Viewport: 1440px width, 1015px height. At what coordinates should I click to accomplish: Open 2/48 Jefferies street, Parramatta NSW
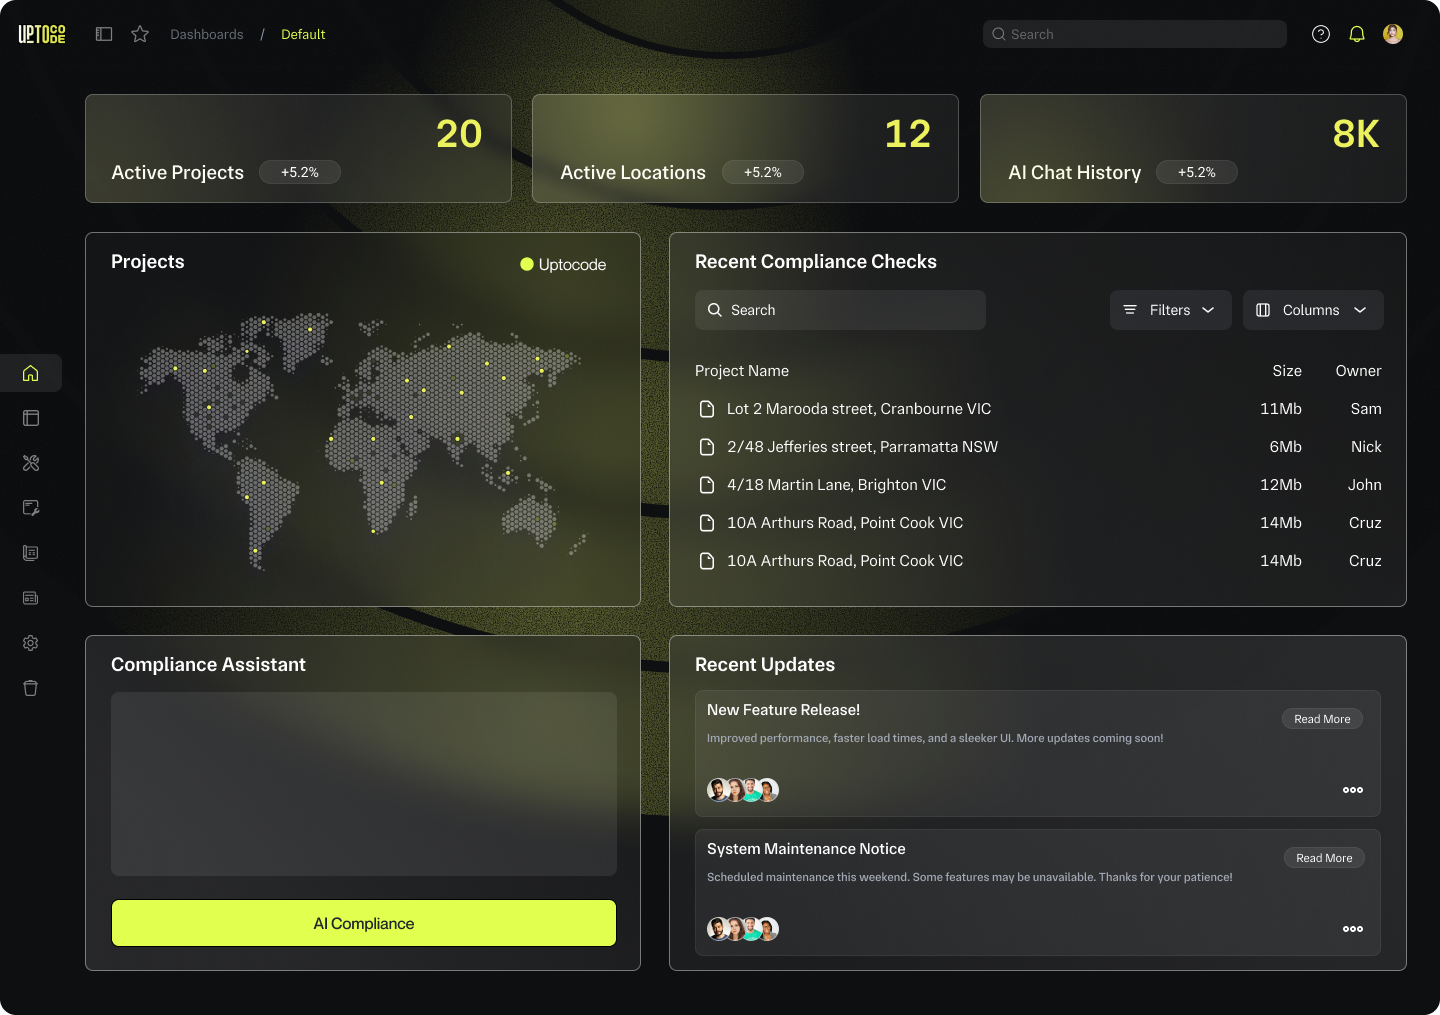[x=862, y=447]
